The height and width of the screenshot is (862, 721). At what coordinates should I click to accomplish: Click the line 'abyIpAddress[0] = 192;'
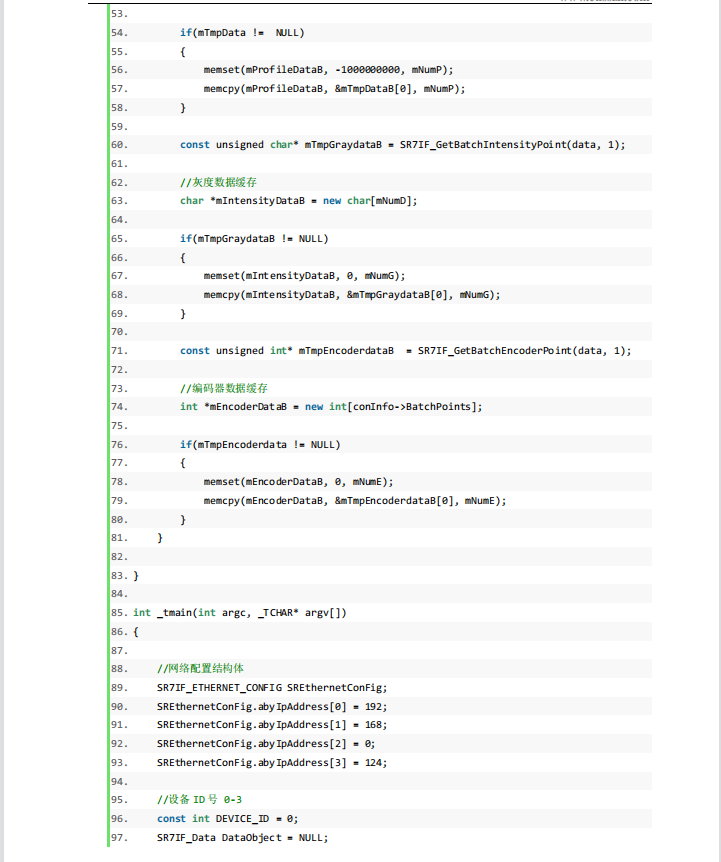(x=272, y=707)
